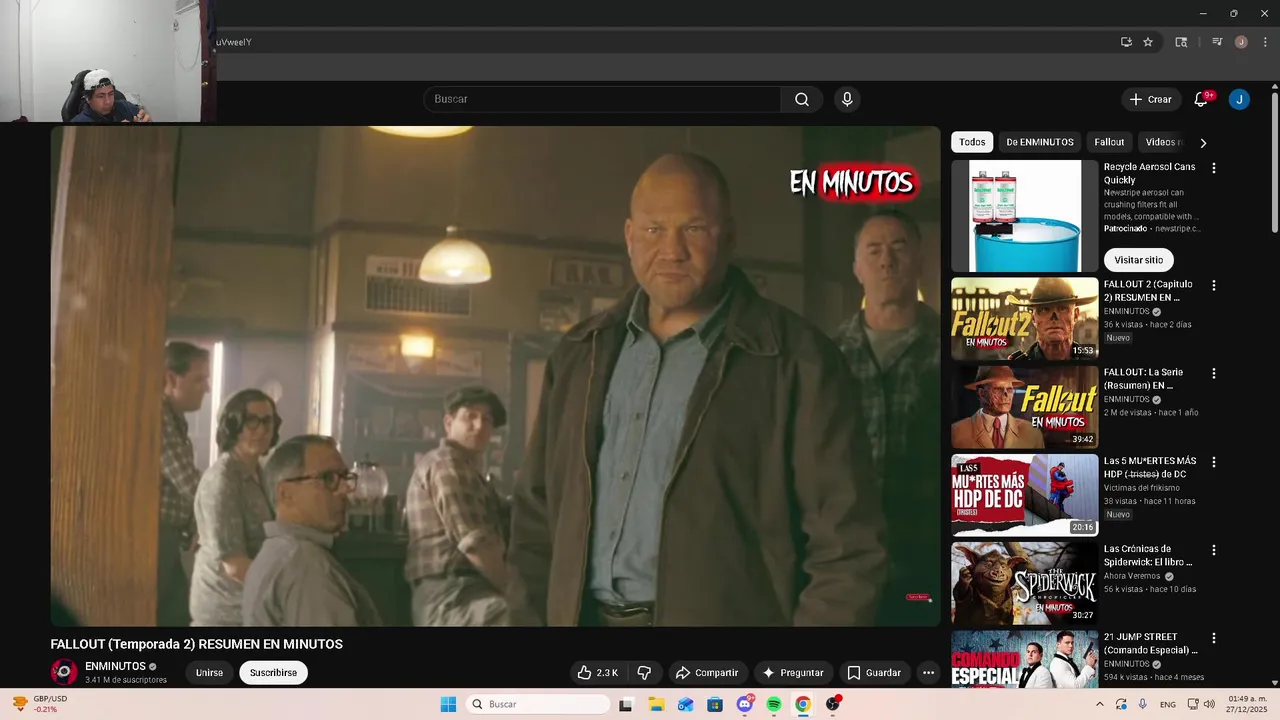The height and width of the screenshot is (720, 1280).
Task: Open more actions below the video
Action: pos(928,673)
